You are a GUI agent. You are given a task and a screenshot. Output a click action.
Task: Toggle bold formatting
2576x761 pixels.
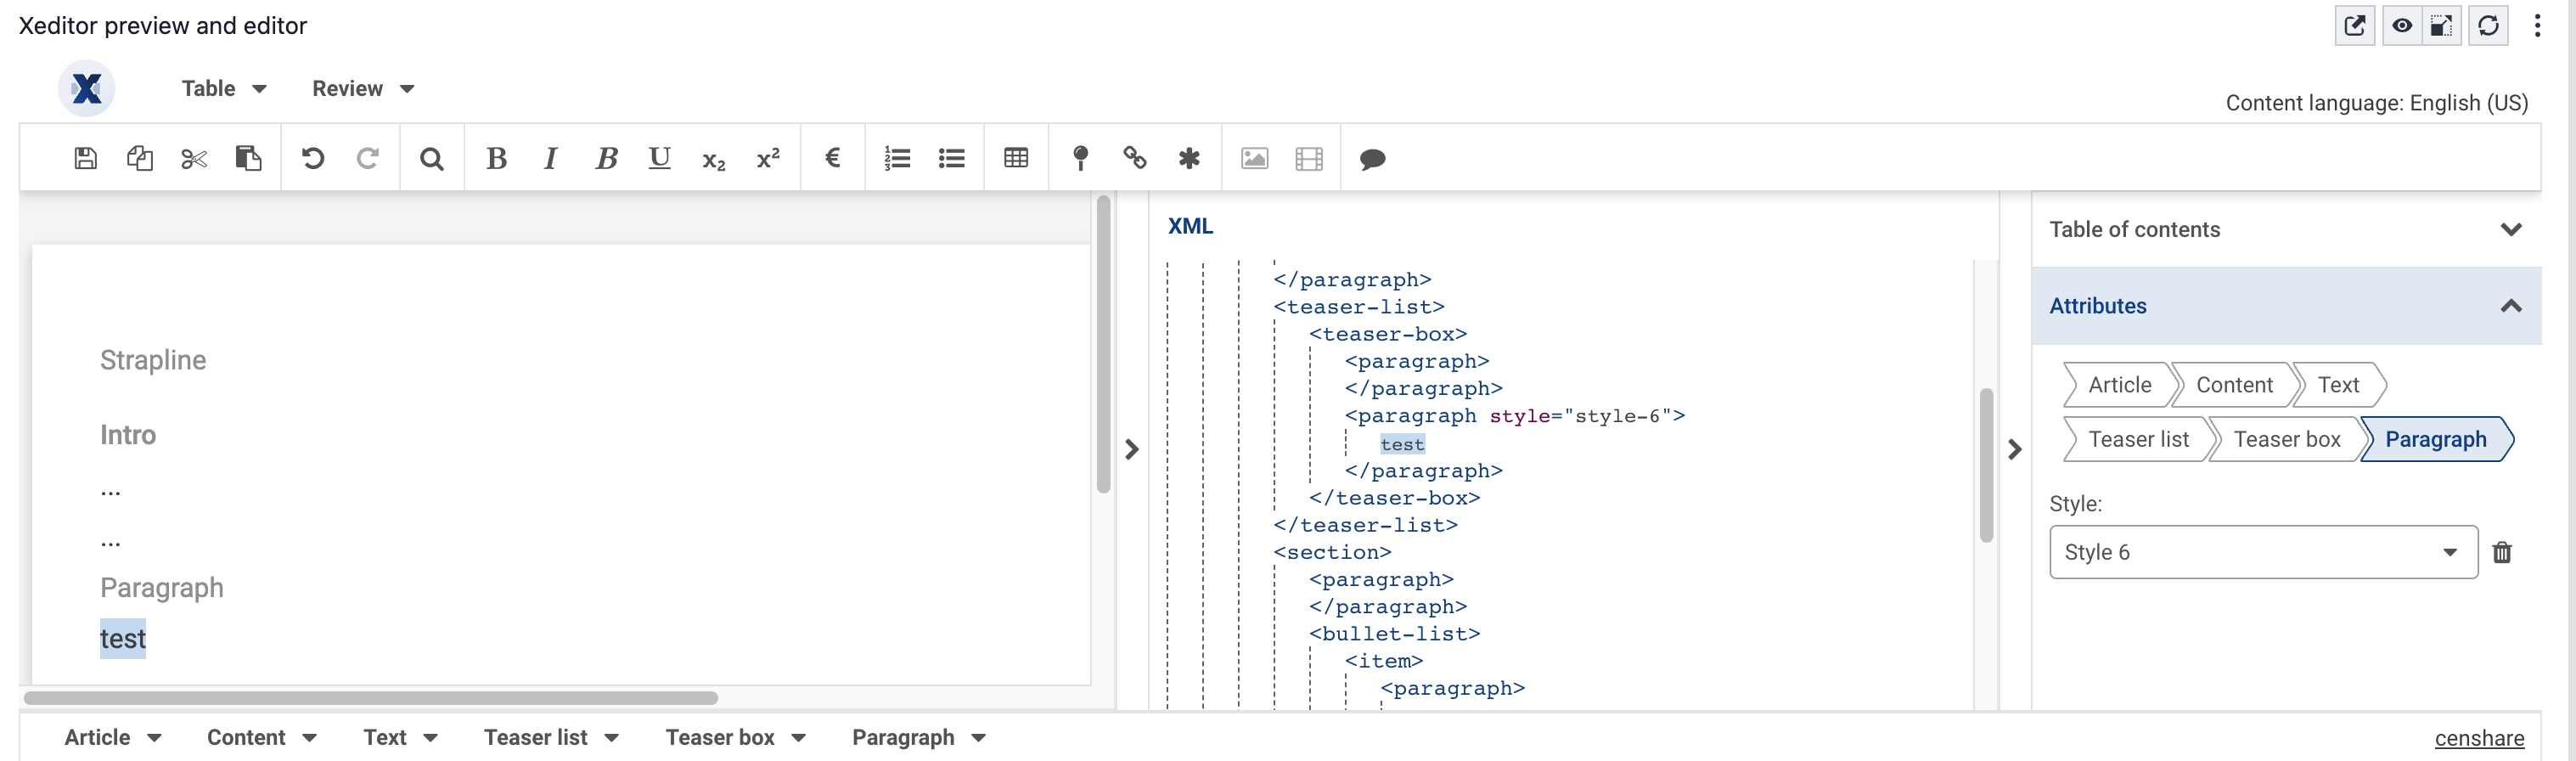[496, 158]
